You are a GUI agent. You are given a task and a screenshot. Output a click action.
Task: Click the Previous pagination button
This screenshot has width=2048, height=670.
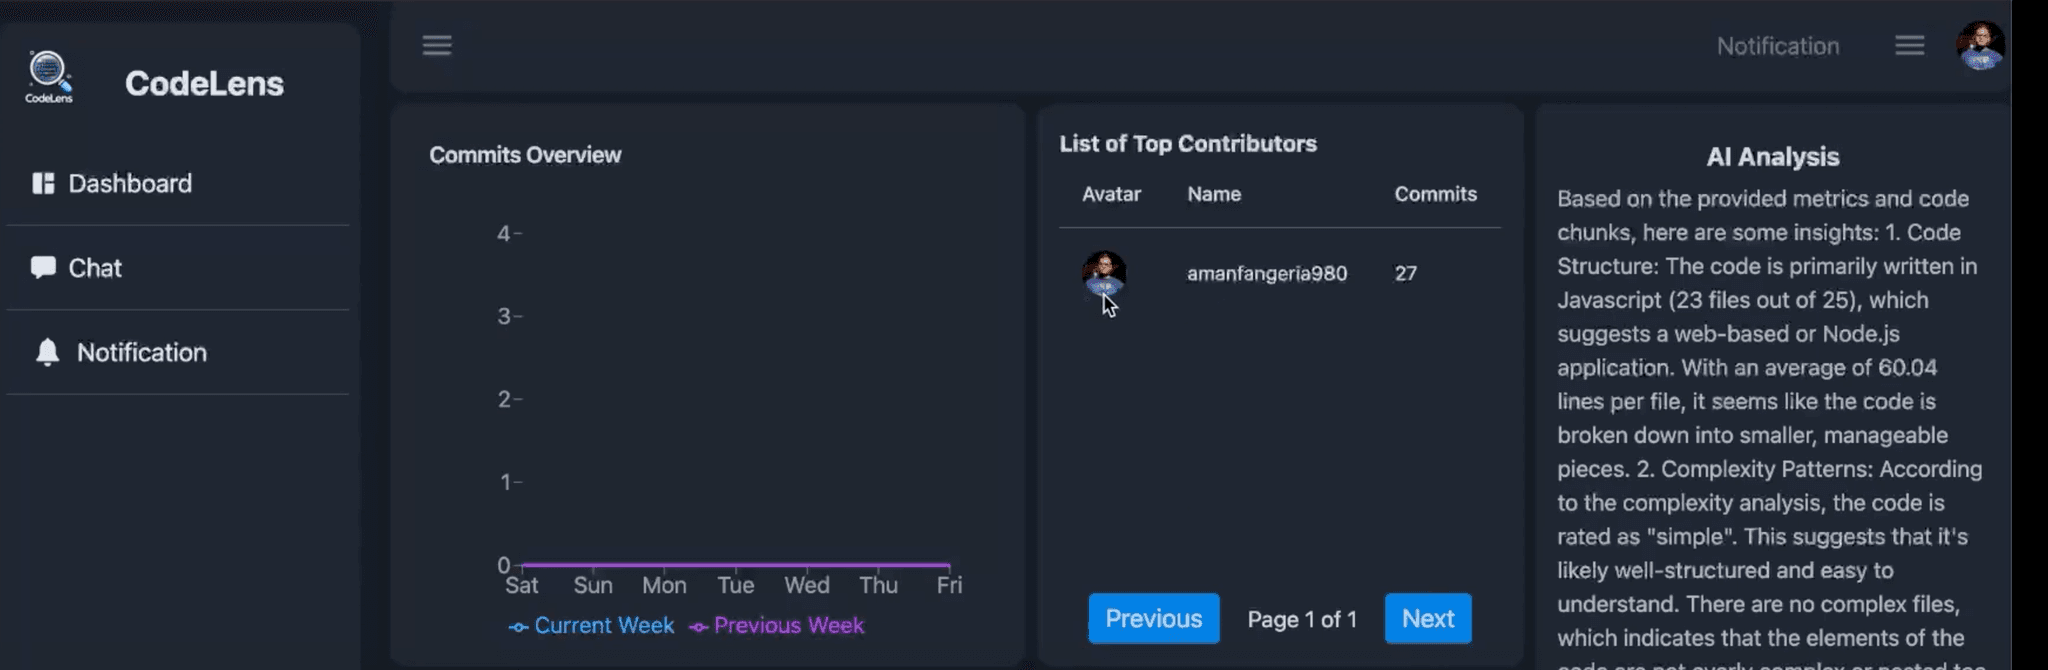coord(1153,618)
